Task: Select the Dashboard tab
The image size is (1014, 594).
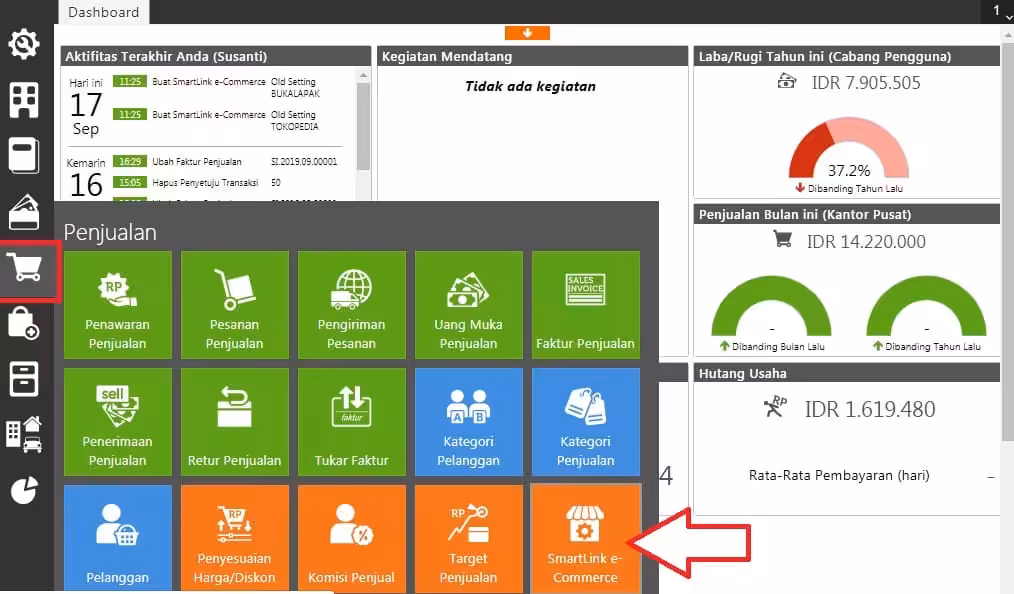Action: coord(103,12)
